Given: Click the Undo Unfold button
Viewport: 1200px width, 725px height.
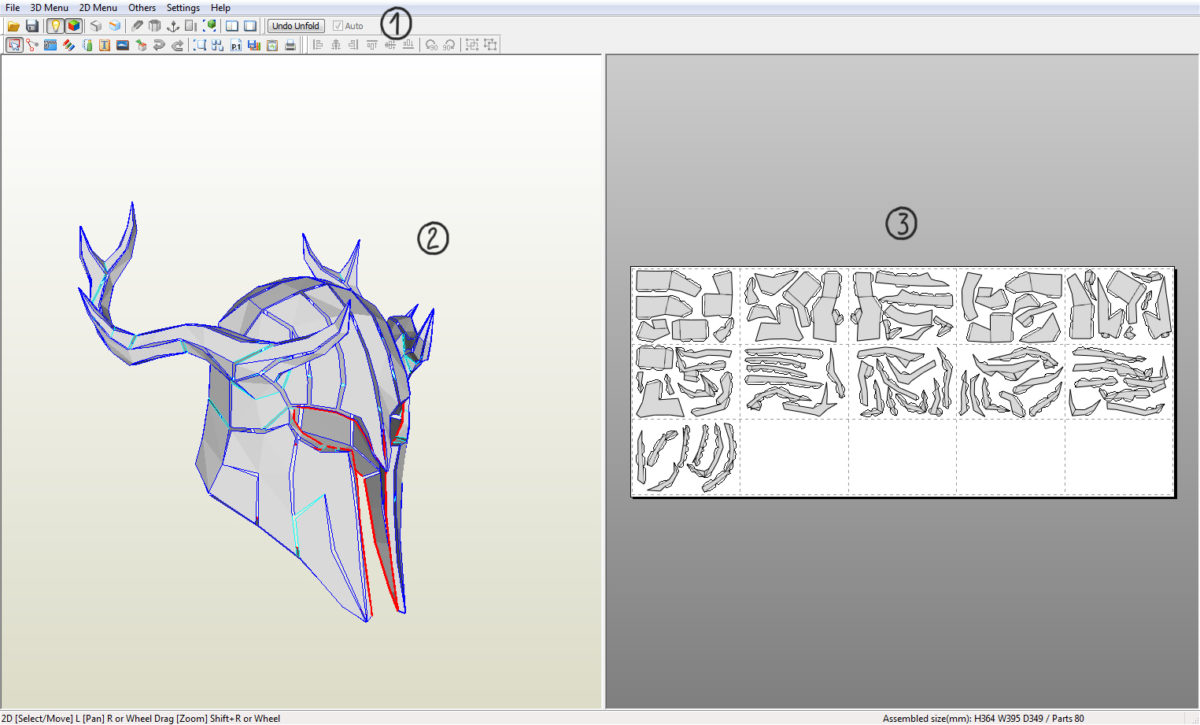Looking at the screenshot, I should pos(295,25).
